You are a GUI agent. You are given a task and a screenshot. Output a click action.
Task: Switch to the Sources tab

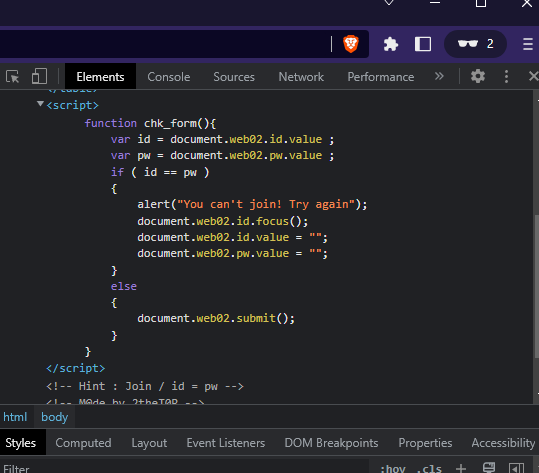234,77
